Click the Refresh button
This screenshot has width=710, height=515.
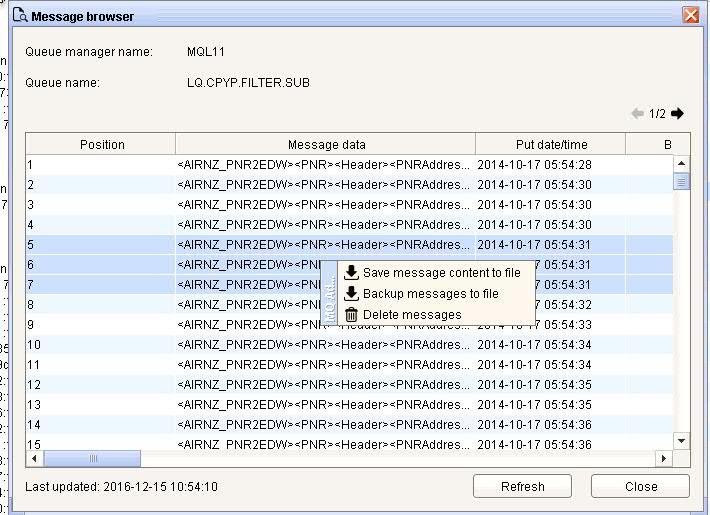(x=523, y=486)
